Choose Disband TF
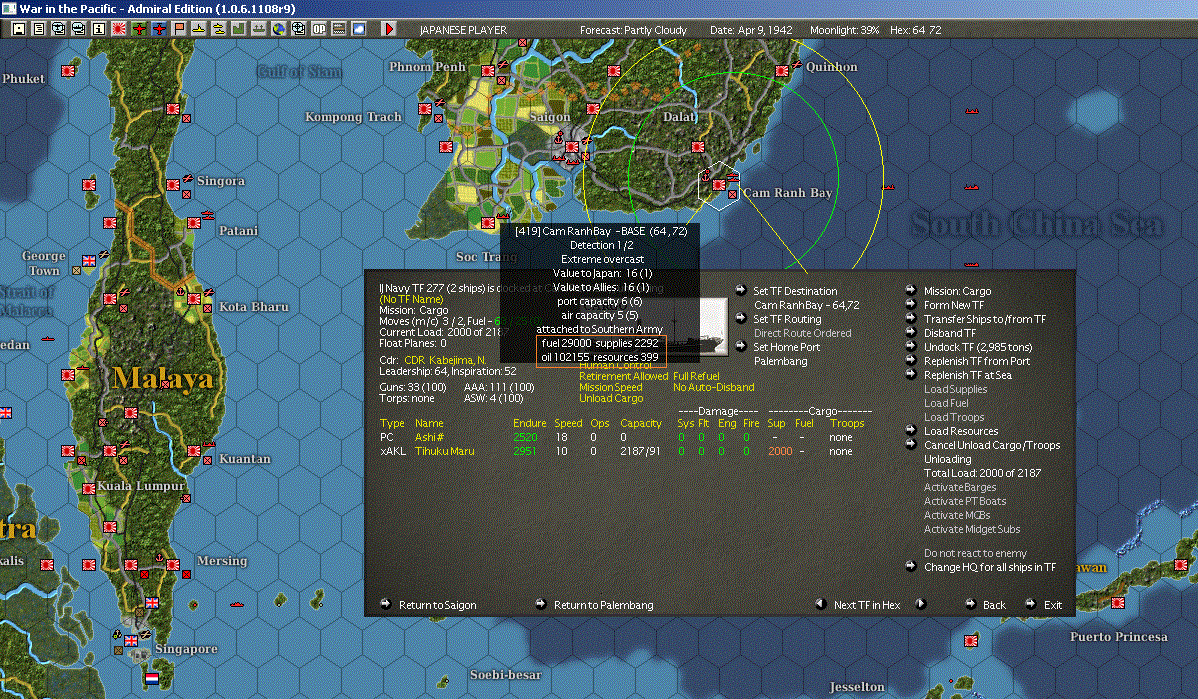Screen dimensions: 1198x699 pyautogui.click(x=950, y=333)
